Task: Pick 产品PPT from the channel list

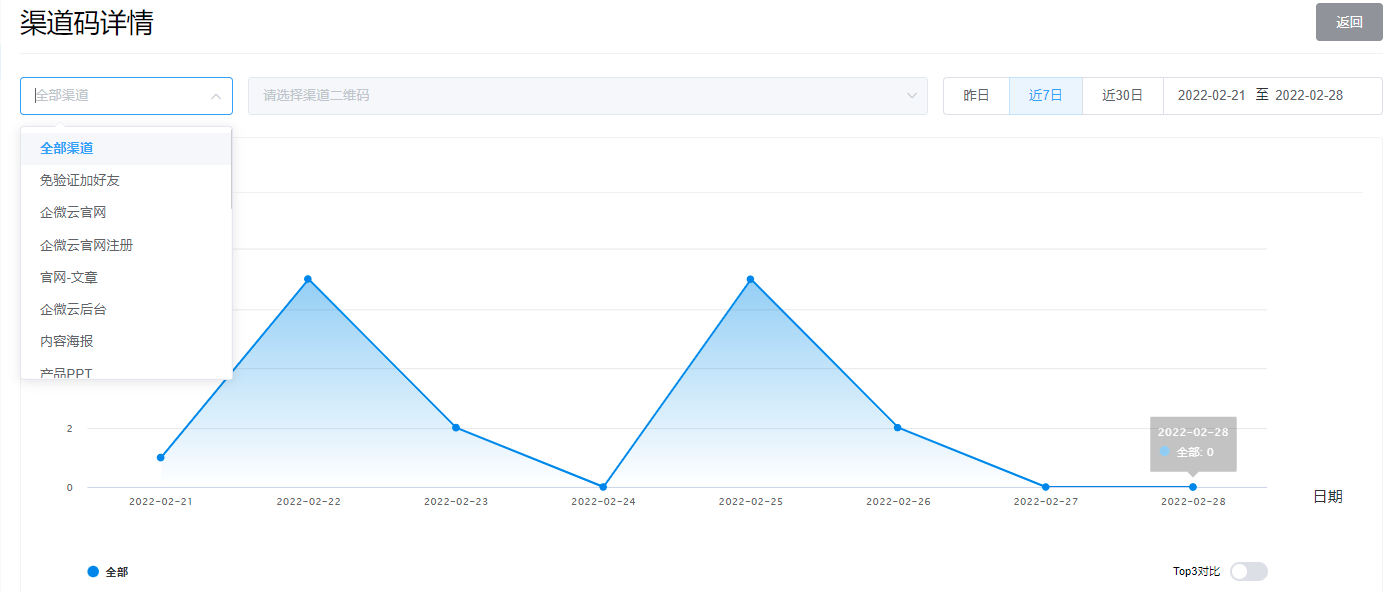Action: (126, 370)
